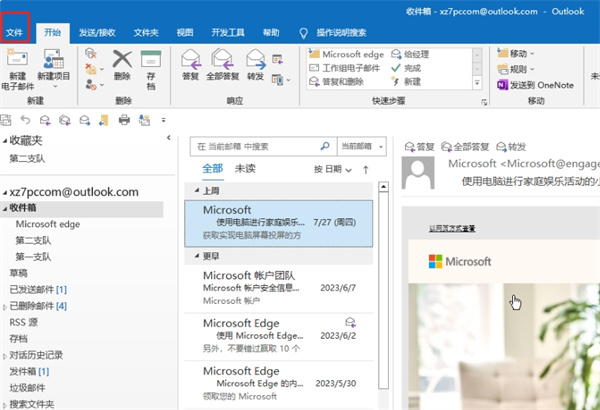Select the 完成 quick step
Screen dimensions: 600x410
(x=406, y=68)
